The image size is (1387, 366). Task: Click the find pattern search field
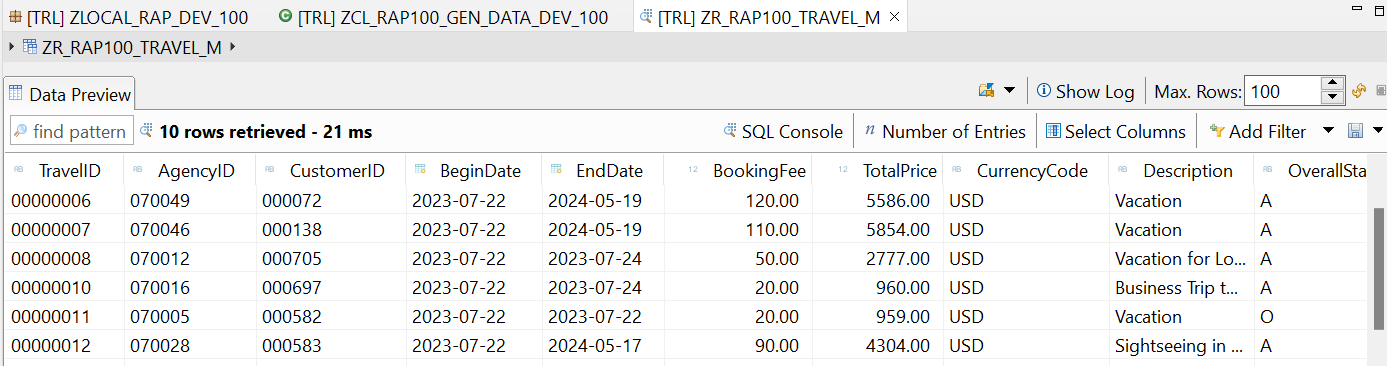point(71,131)
